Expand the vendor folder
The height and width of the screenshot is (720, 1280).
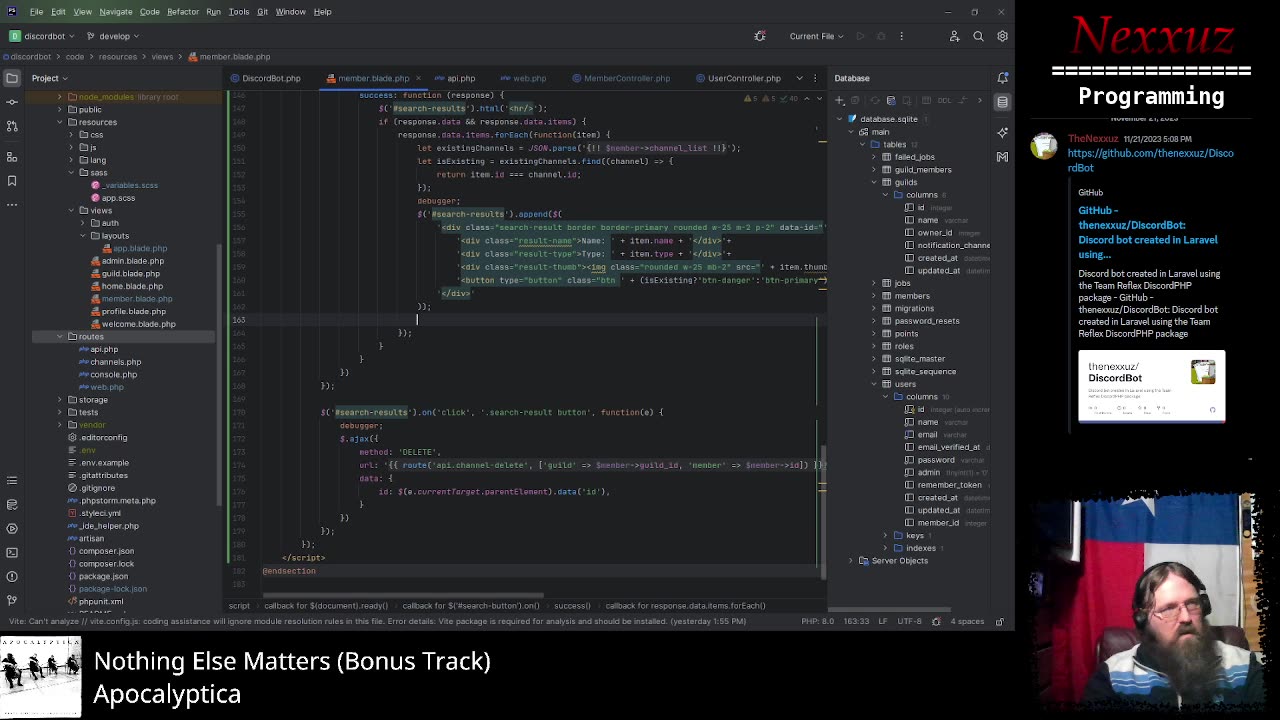click(x=59, y=425)
